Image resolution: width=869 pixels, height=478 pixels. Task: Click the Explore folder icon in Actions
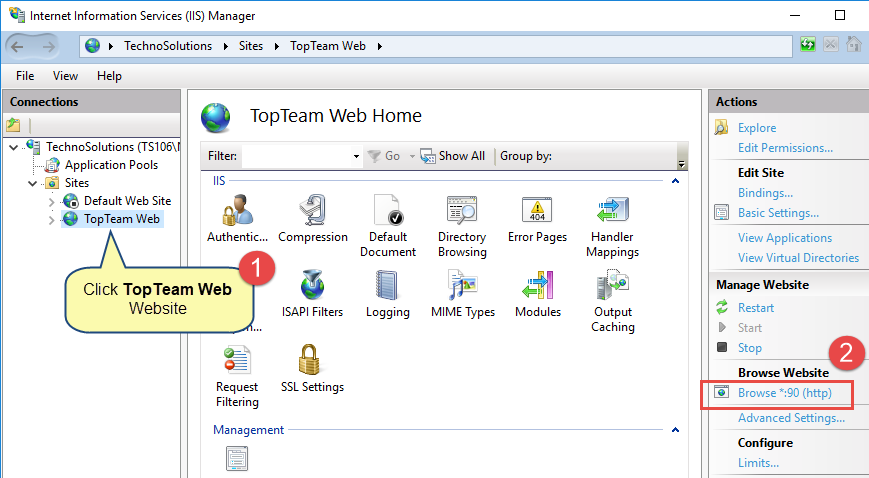point(722,128)
